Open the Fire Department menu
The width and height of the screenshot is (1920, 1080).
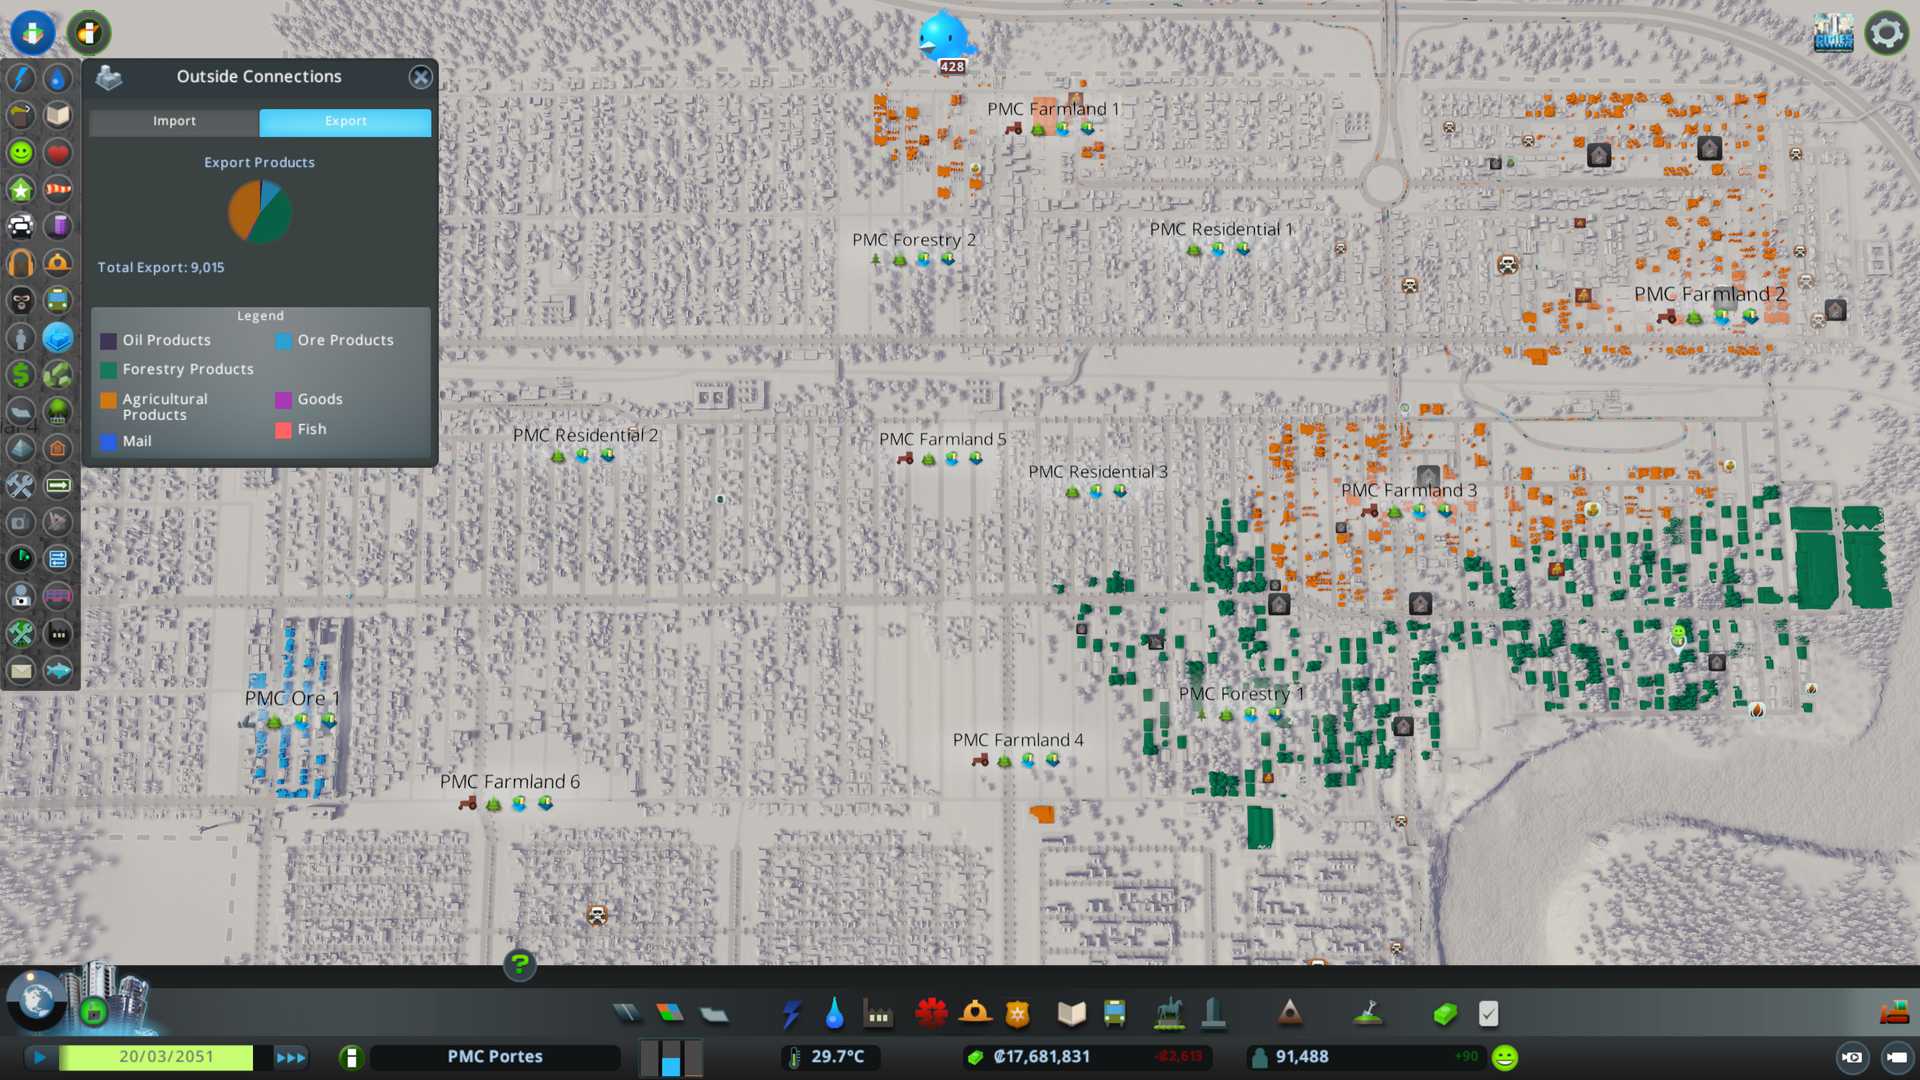click(975, 1014)
